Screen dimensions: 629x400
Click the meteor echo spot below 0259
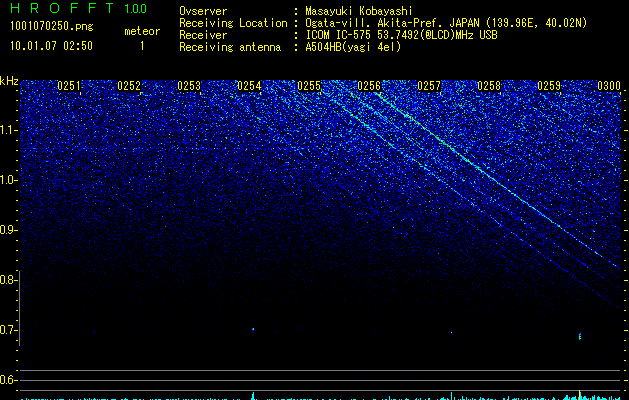[x=580, y=336]
